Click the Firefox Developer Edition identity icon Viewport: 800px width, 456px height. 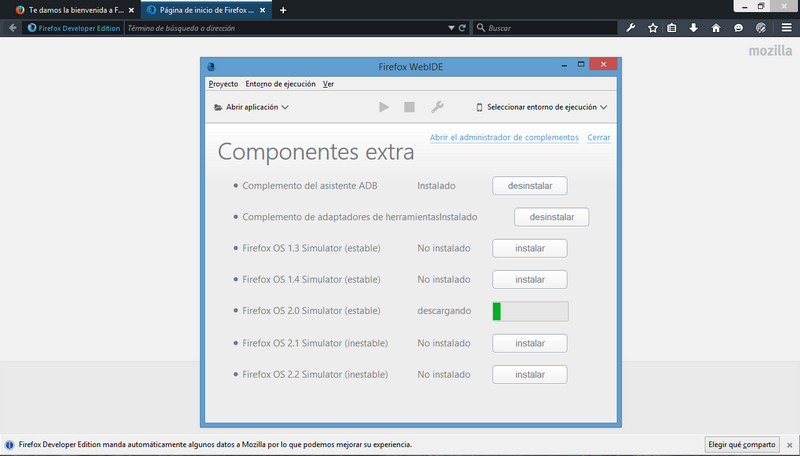click(32, 28)
